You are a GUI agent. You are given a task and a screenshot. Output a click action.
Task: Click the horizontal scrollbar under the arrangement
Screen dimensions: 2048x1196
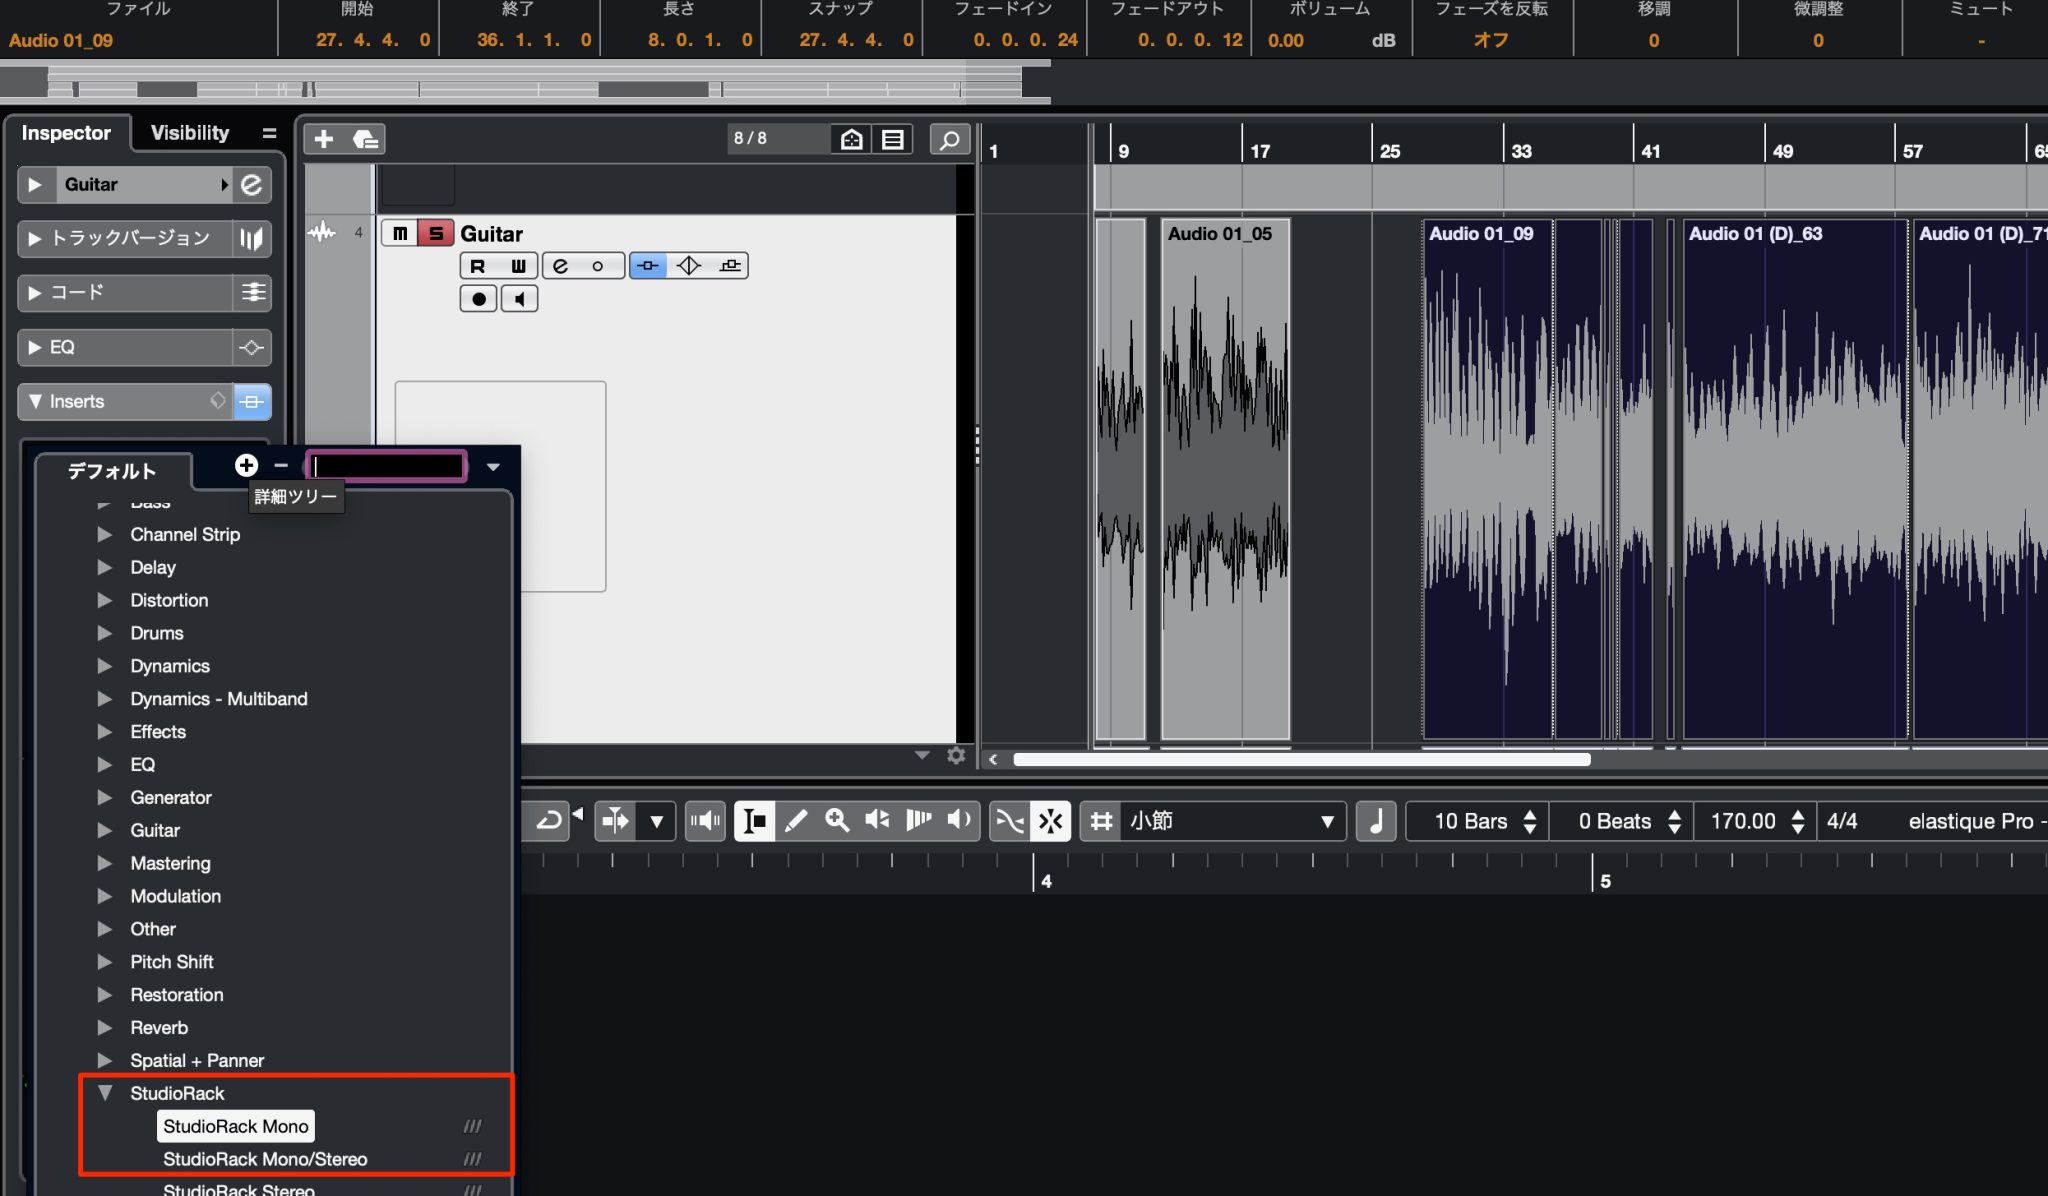point(1300,759)
